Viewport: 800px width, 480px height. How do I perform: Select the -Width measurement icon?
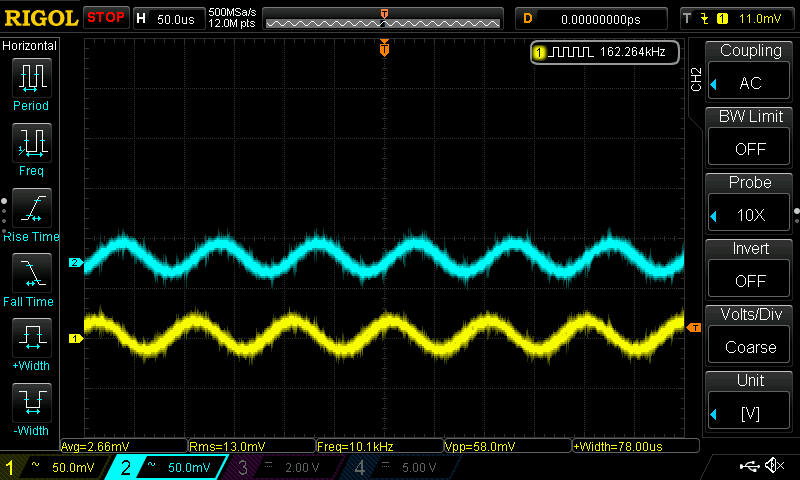tap(31, 405)
